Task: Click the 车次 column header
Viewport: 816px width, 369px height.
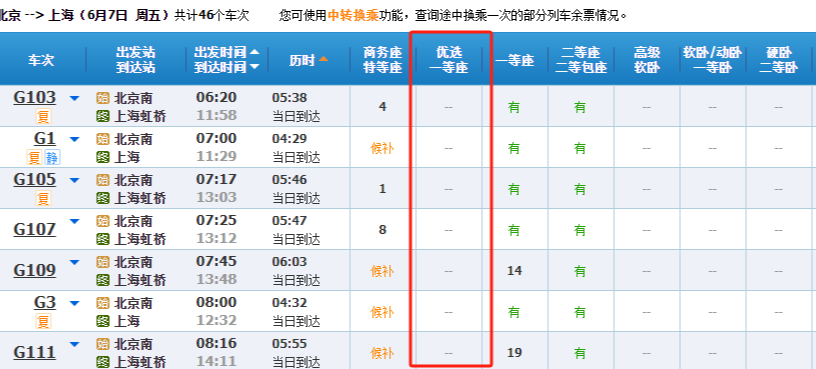Action: pos(41,60)
